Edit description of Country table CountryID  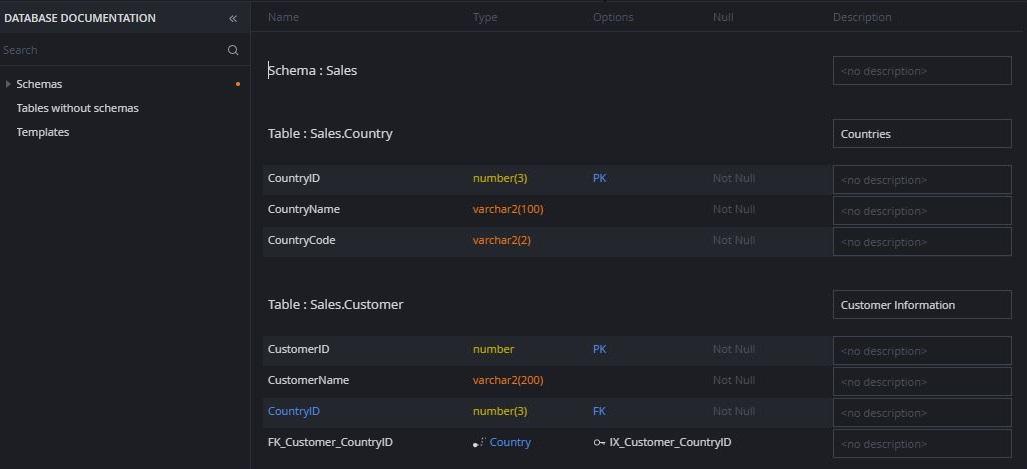(x=922, y=179)
